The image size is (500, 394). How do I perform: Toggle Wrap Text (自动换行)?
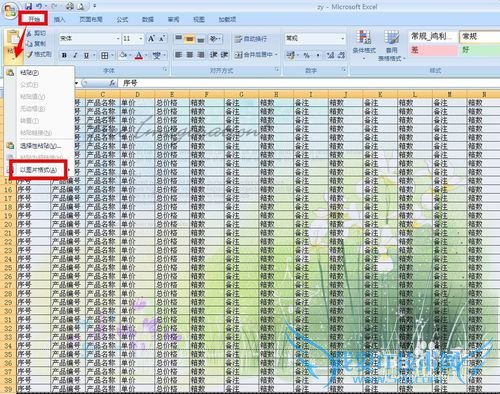click(x=251, y=39)
